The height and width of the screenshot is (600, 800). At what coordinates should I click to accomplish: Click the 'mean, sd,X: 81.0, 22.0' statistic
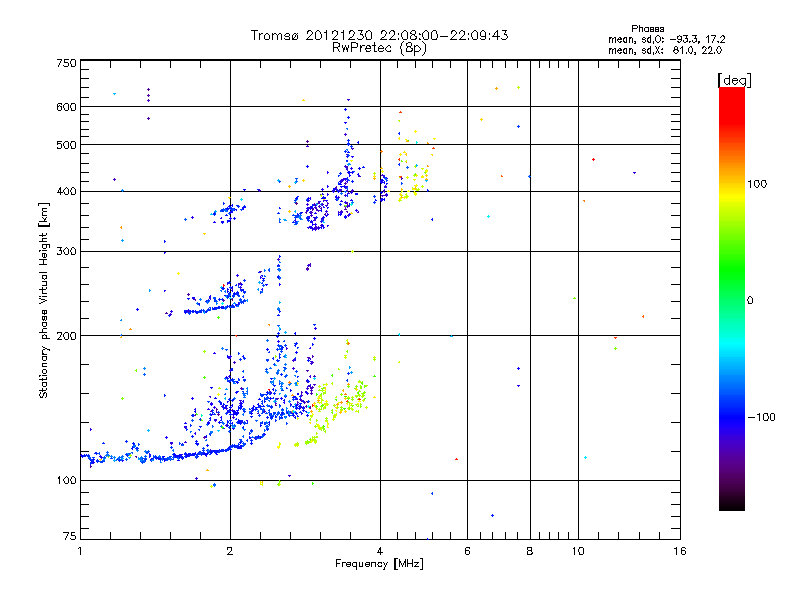(x=665, y=50)
